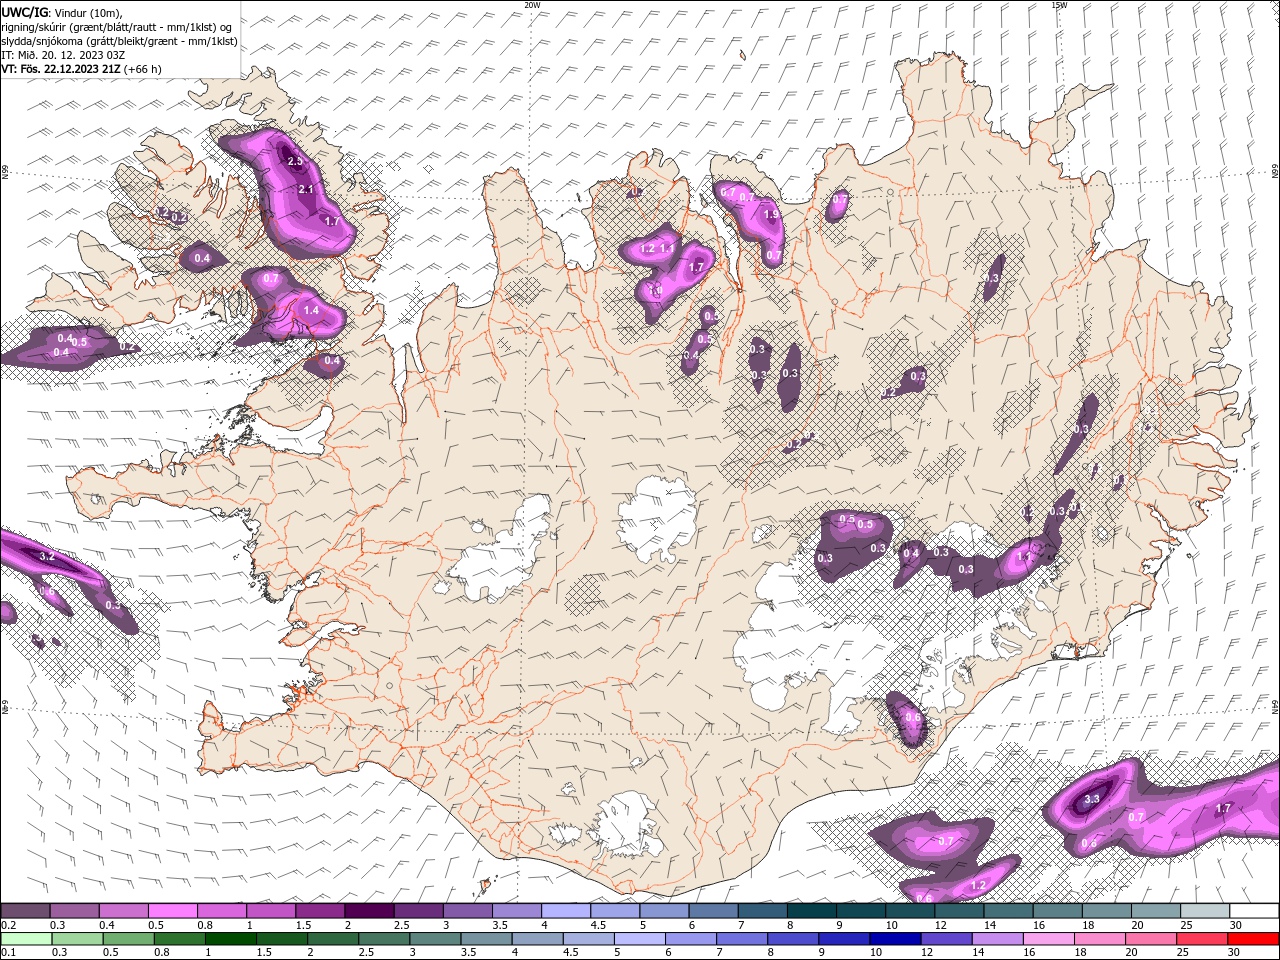Click the 3.3 value southeast of the coast
This screenshot has height=960, width=1280.
tap(1092, 799)
